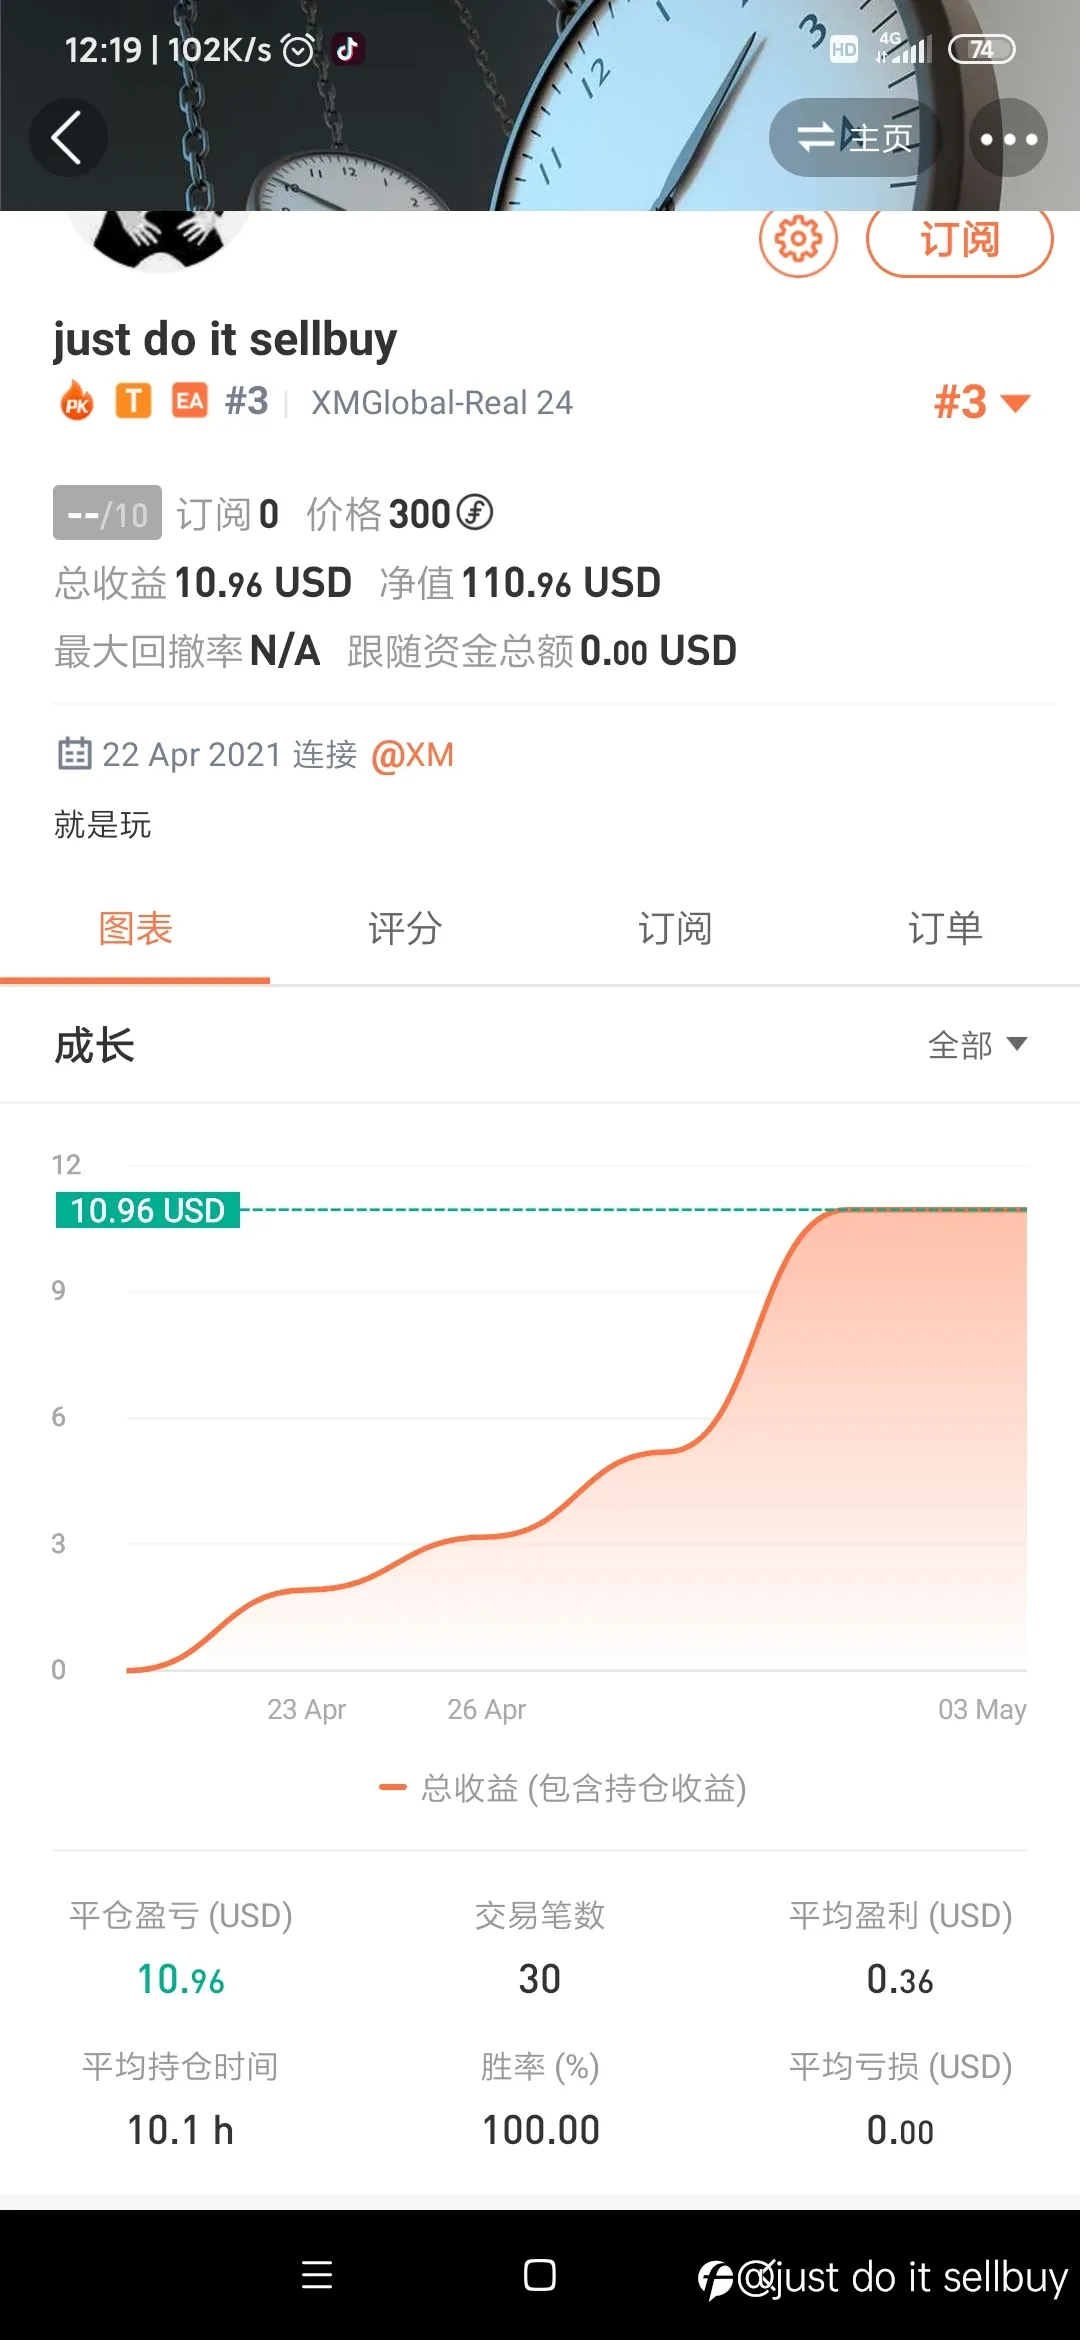Tap the 主页 switch button

[x=856, y=138]
